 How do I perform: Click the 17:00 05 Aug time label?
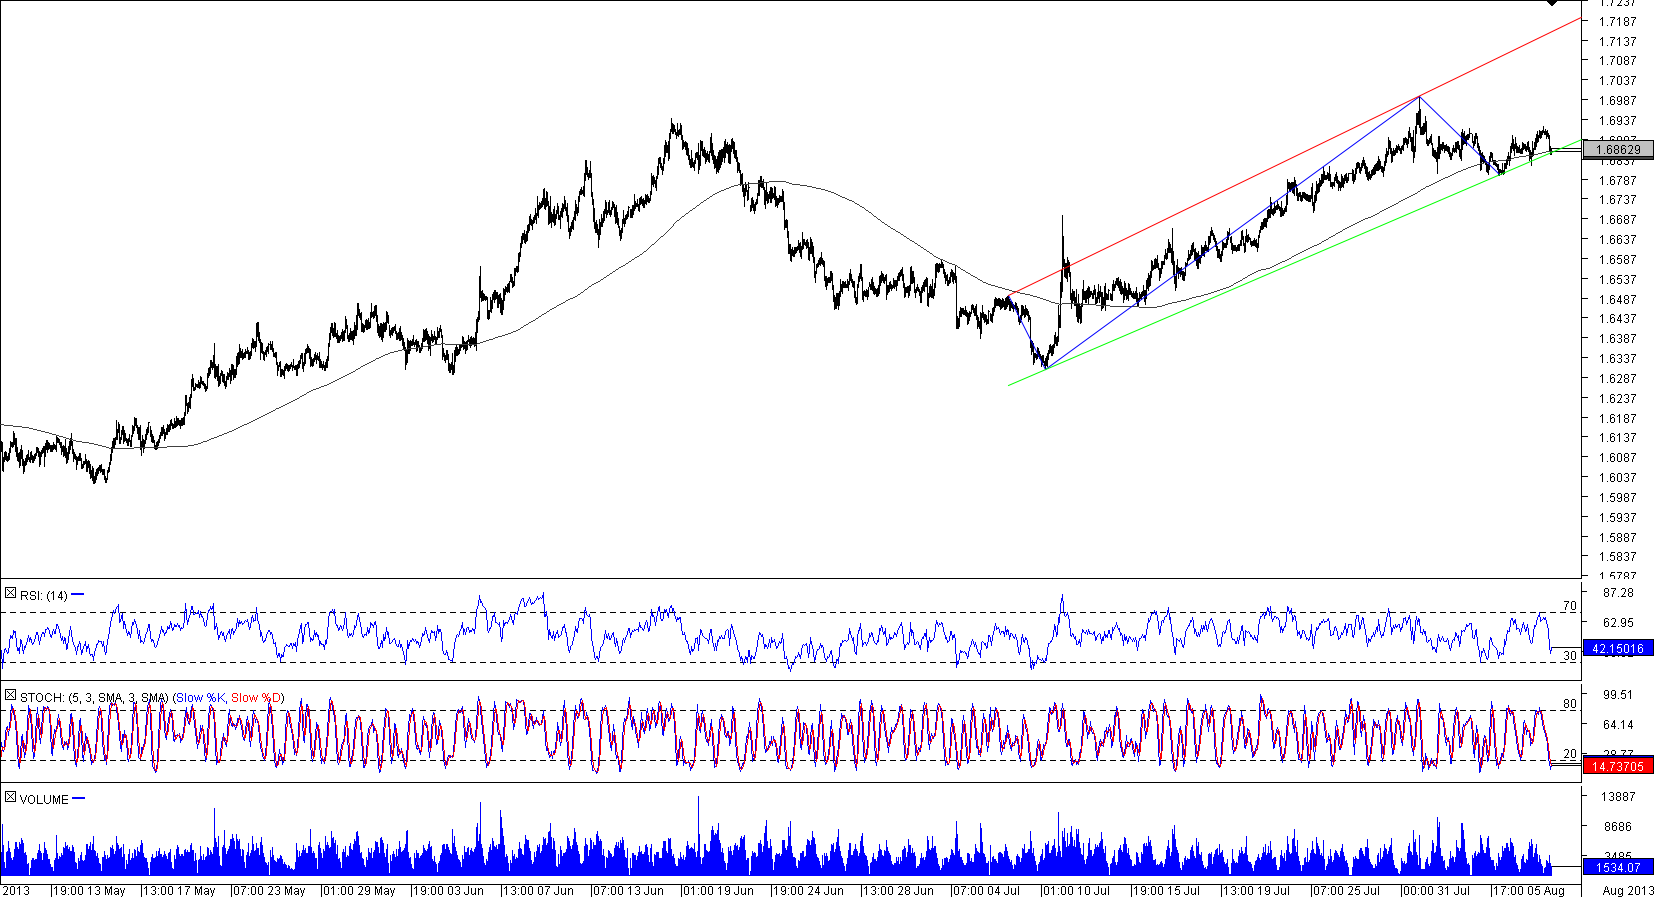tap(1529, 890)
